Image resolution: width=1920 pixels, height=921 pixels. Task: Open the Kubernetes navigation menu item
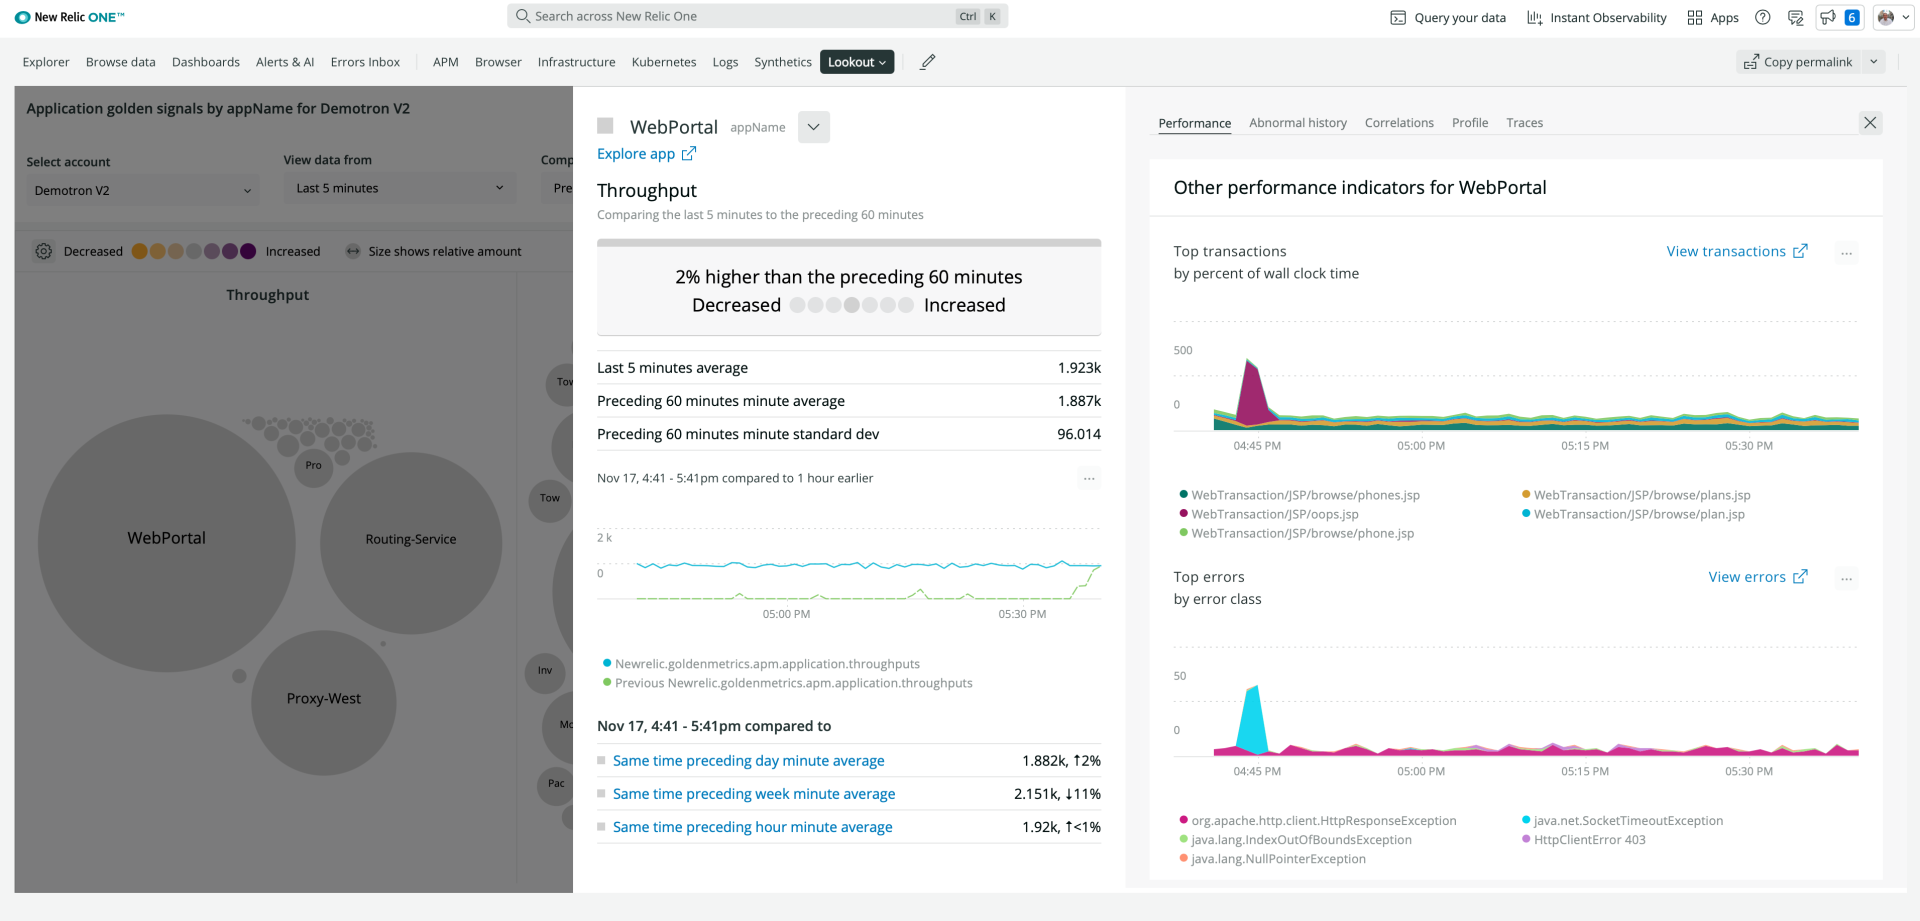point(663,61)
